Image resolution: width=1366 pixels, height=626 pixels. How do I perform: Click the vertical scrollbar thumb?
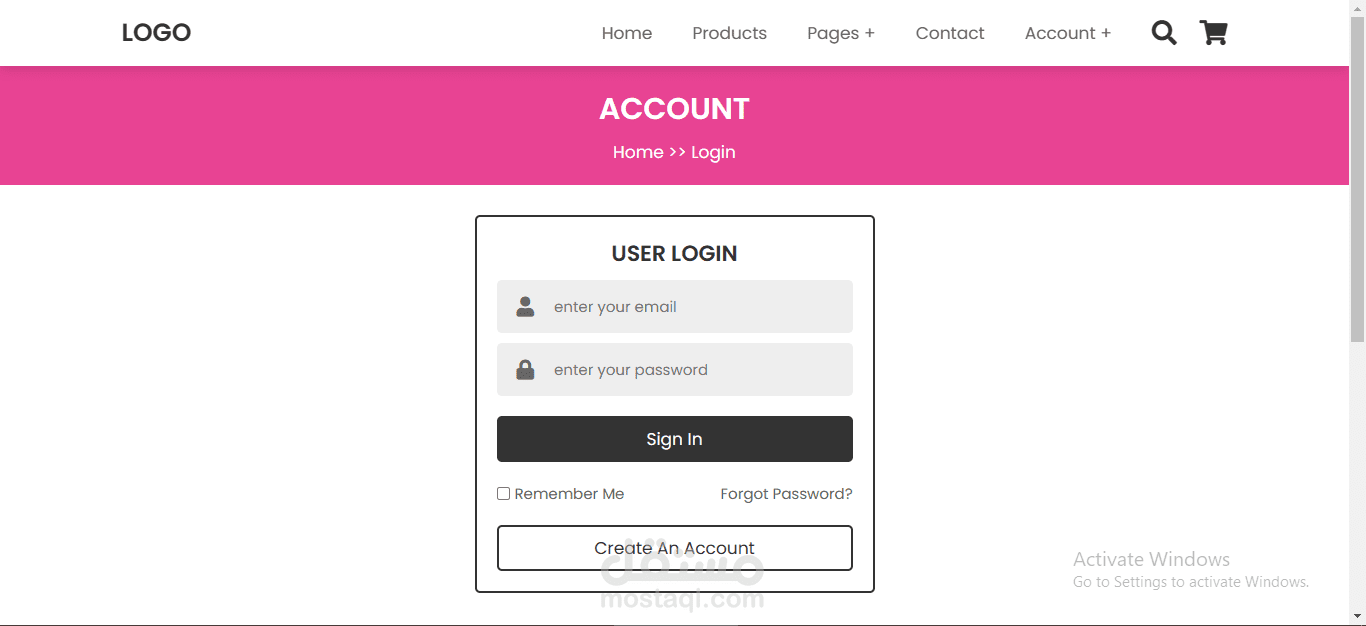point(1357,180)
